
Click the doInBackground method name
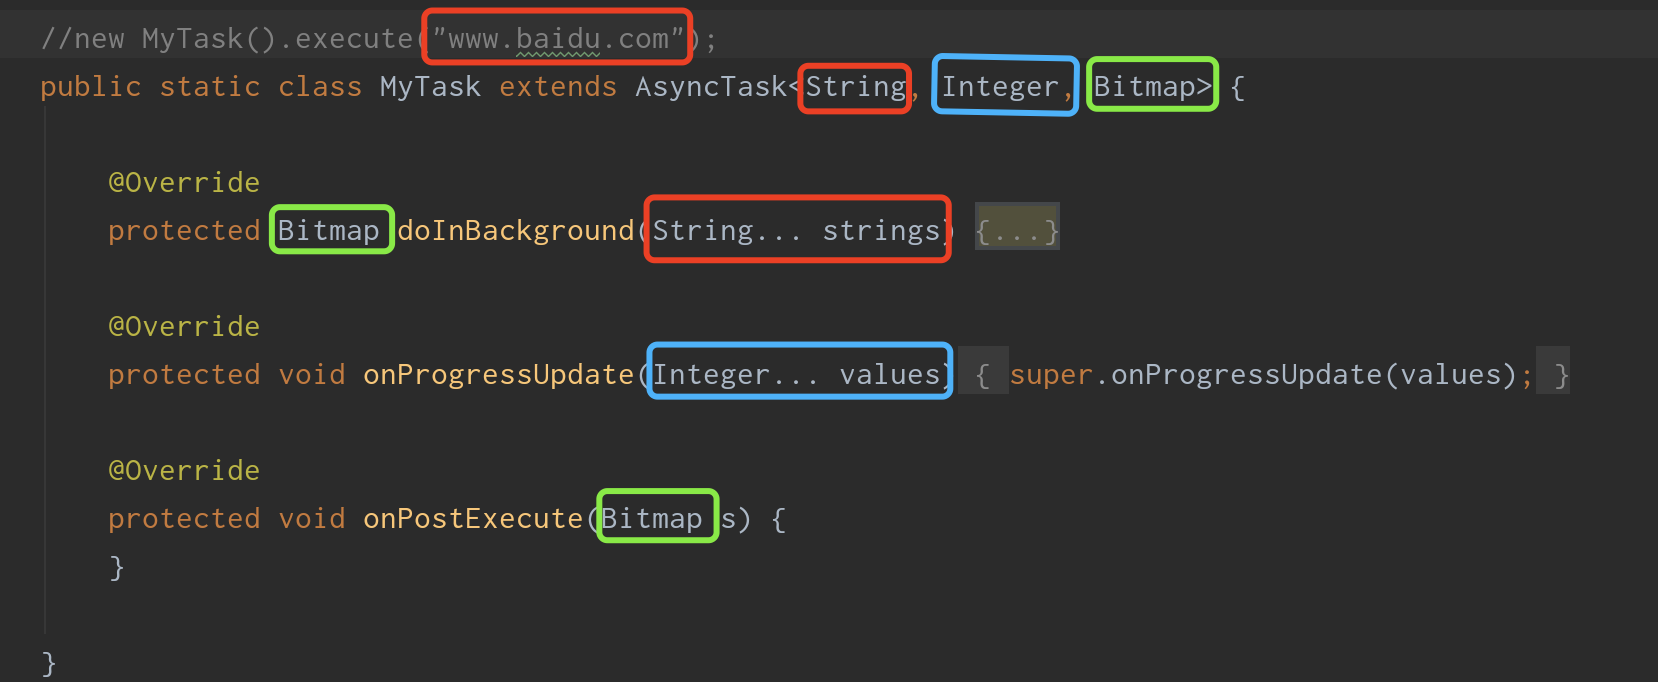point(516,231)
